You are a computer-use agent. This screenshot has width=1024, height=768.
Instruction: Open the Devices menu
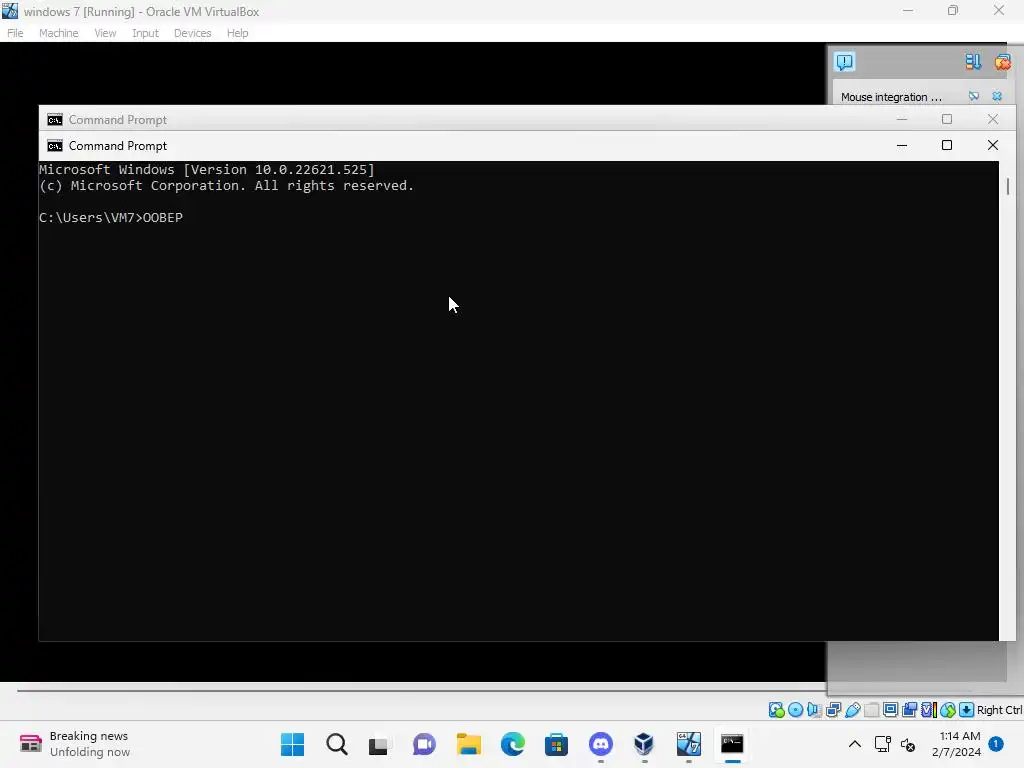pyautogui.click(x=192, y=33)
